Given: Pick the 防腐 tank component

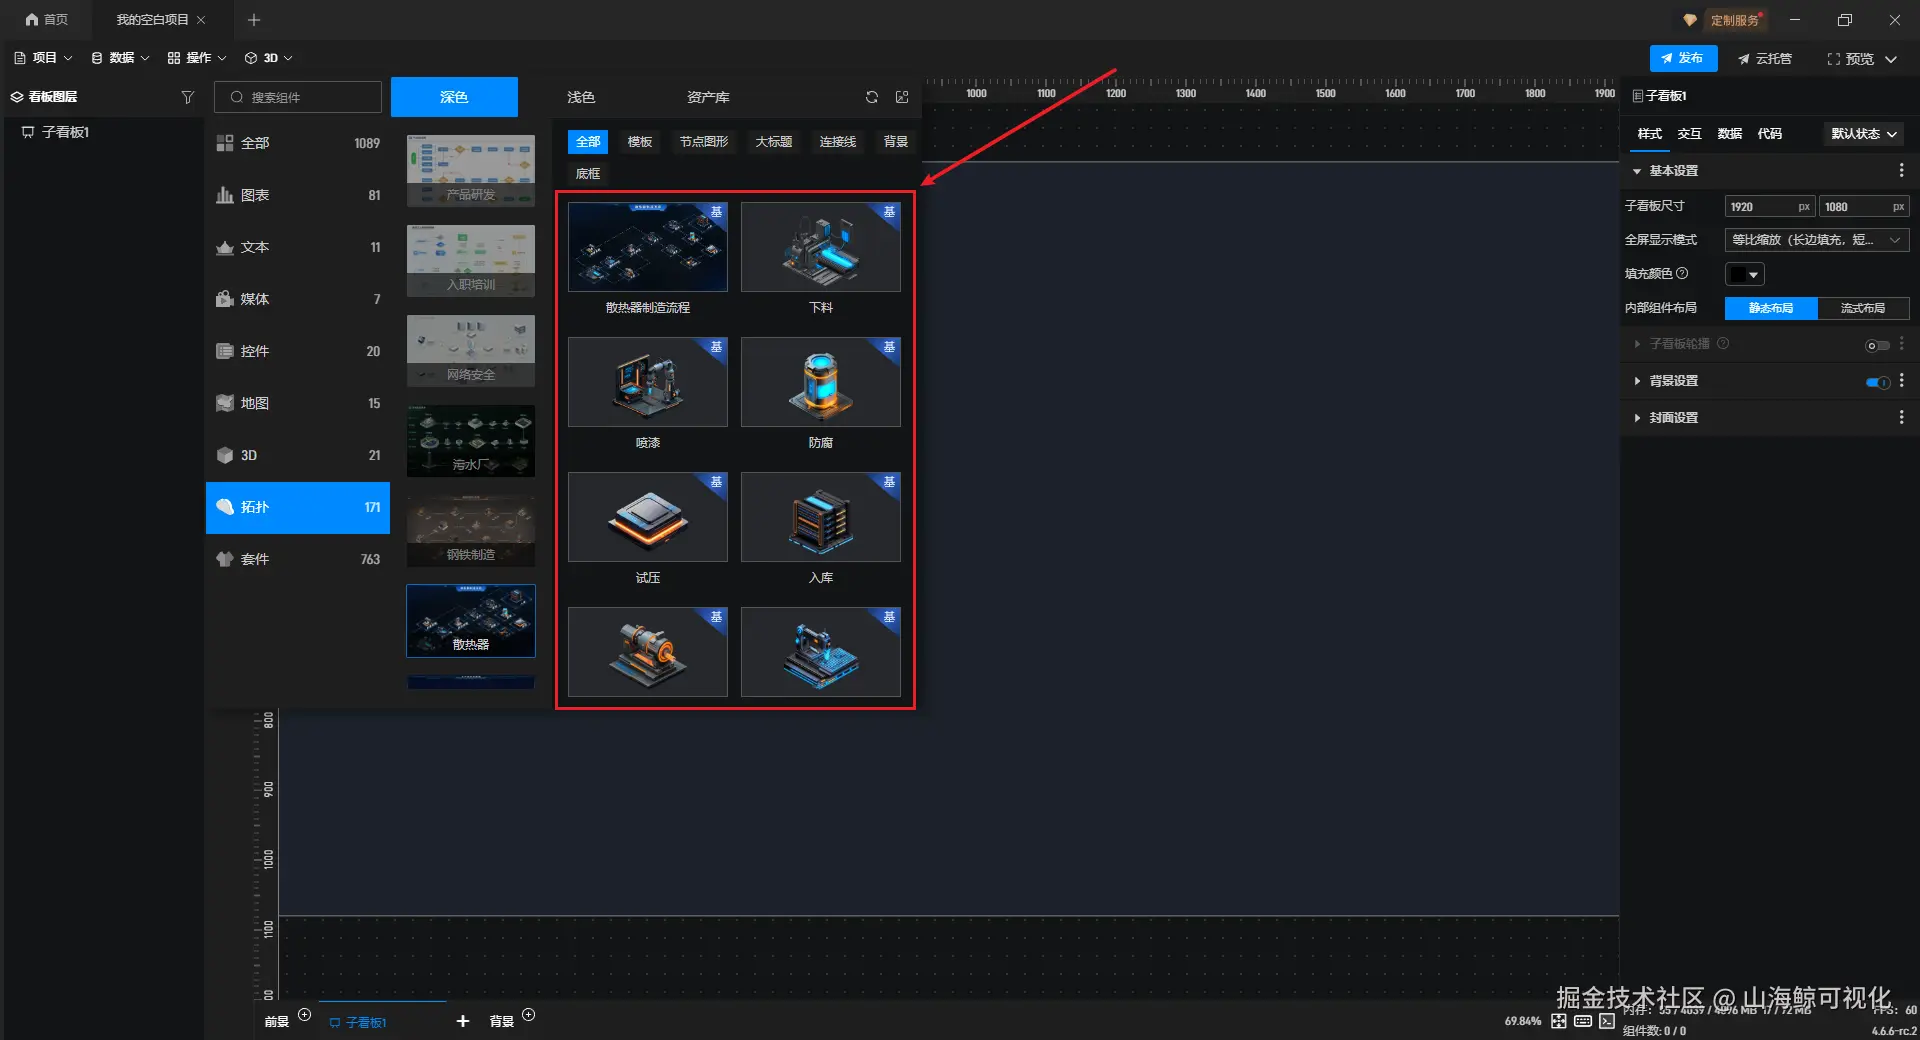Looking at the screenshot, I should pyautogui.click(x=821, y=382).
